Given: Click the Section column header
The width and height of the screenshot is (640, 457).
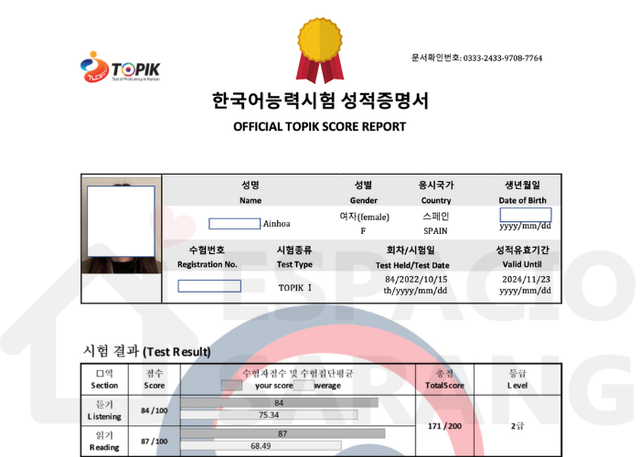Looking at the screenshot, I should point(104,385).
